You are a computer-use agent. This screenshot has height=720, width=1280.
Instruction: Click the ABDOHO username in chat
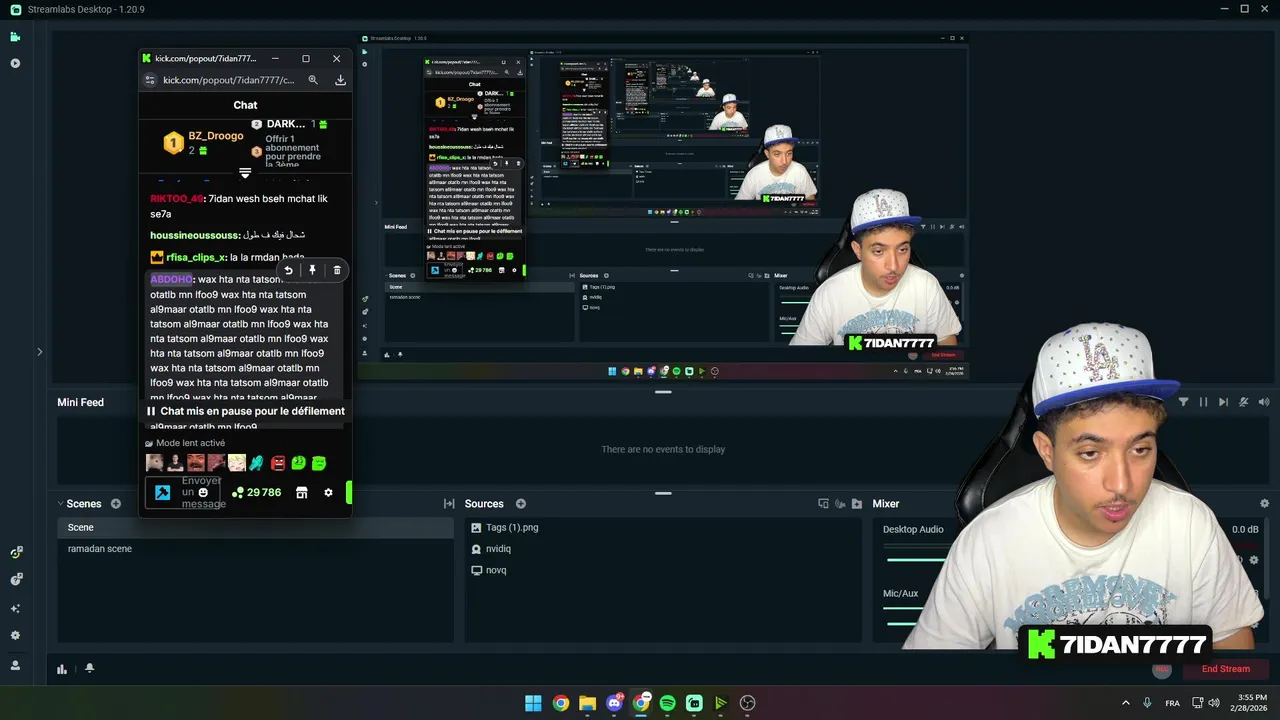coord(171,280)
